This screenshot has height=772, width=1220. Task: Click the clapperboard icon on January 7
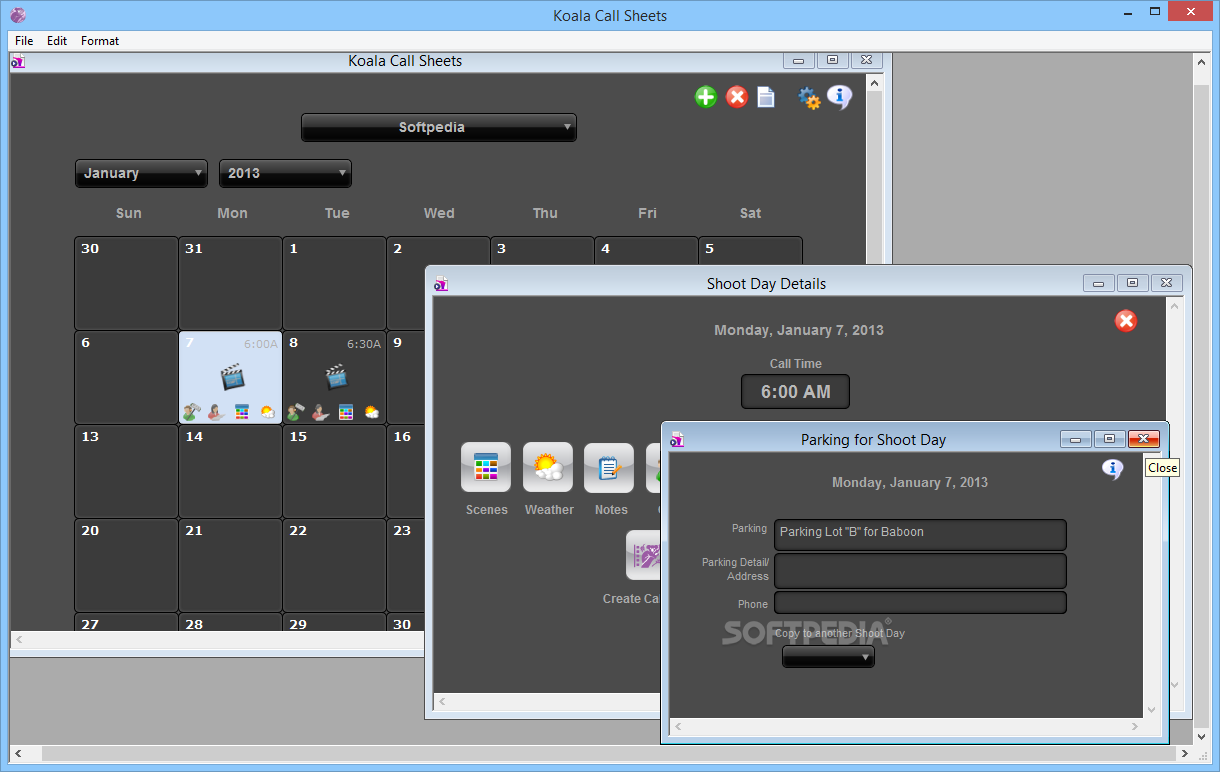coord(232,377)
